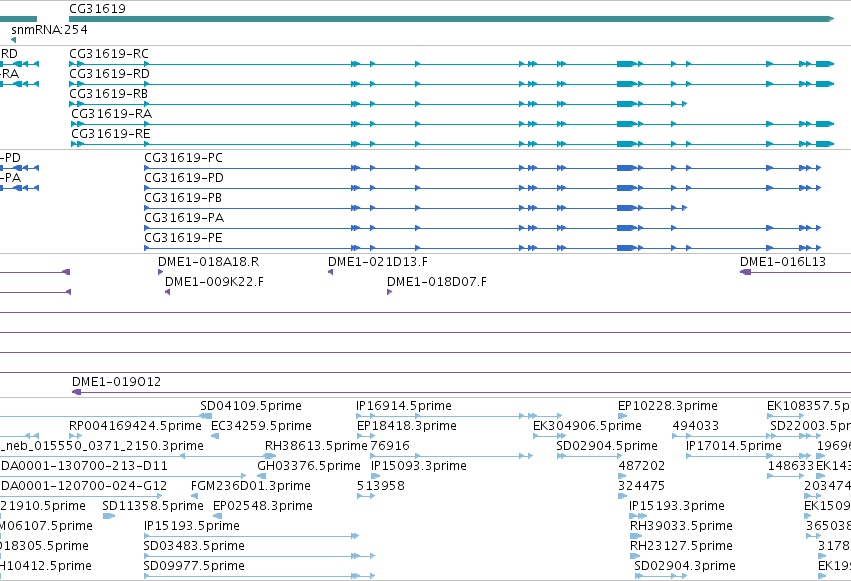Viewport: 851px width, 581px height.
Task: Click the 513958 EST label
Action: [380, 486]
